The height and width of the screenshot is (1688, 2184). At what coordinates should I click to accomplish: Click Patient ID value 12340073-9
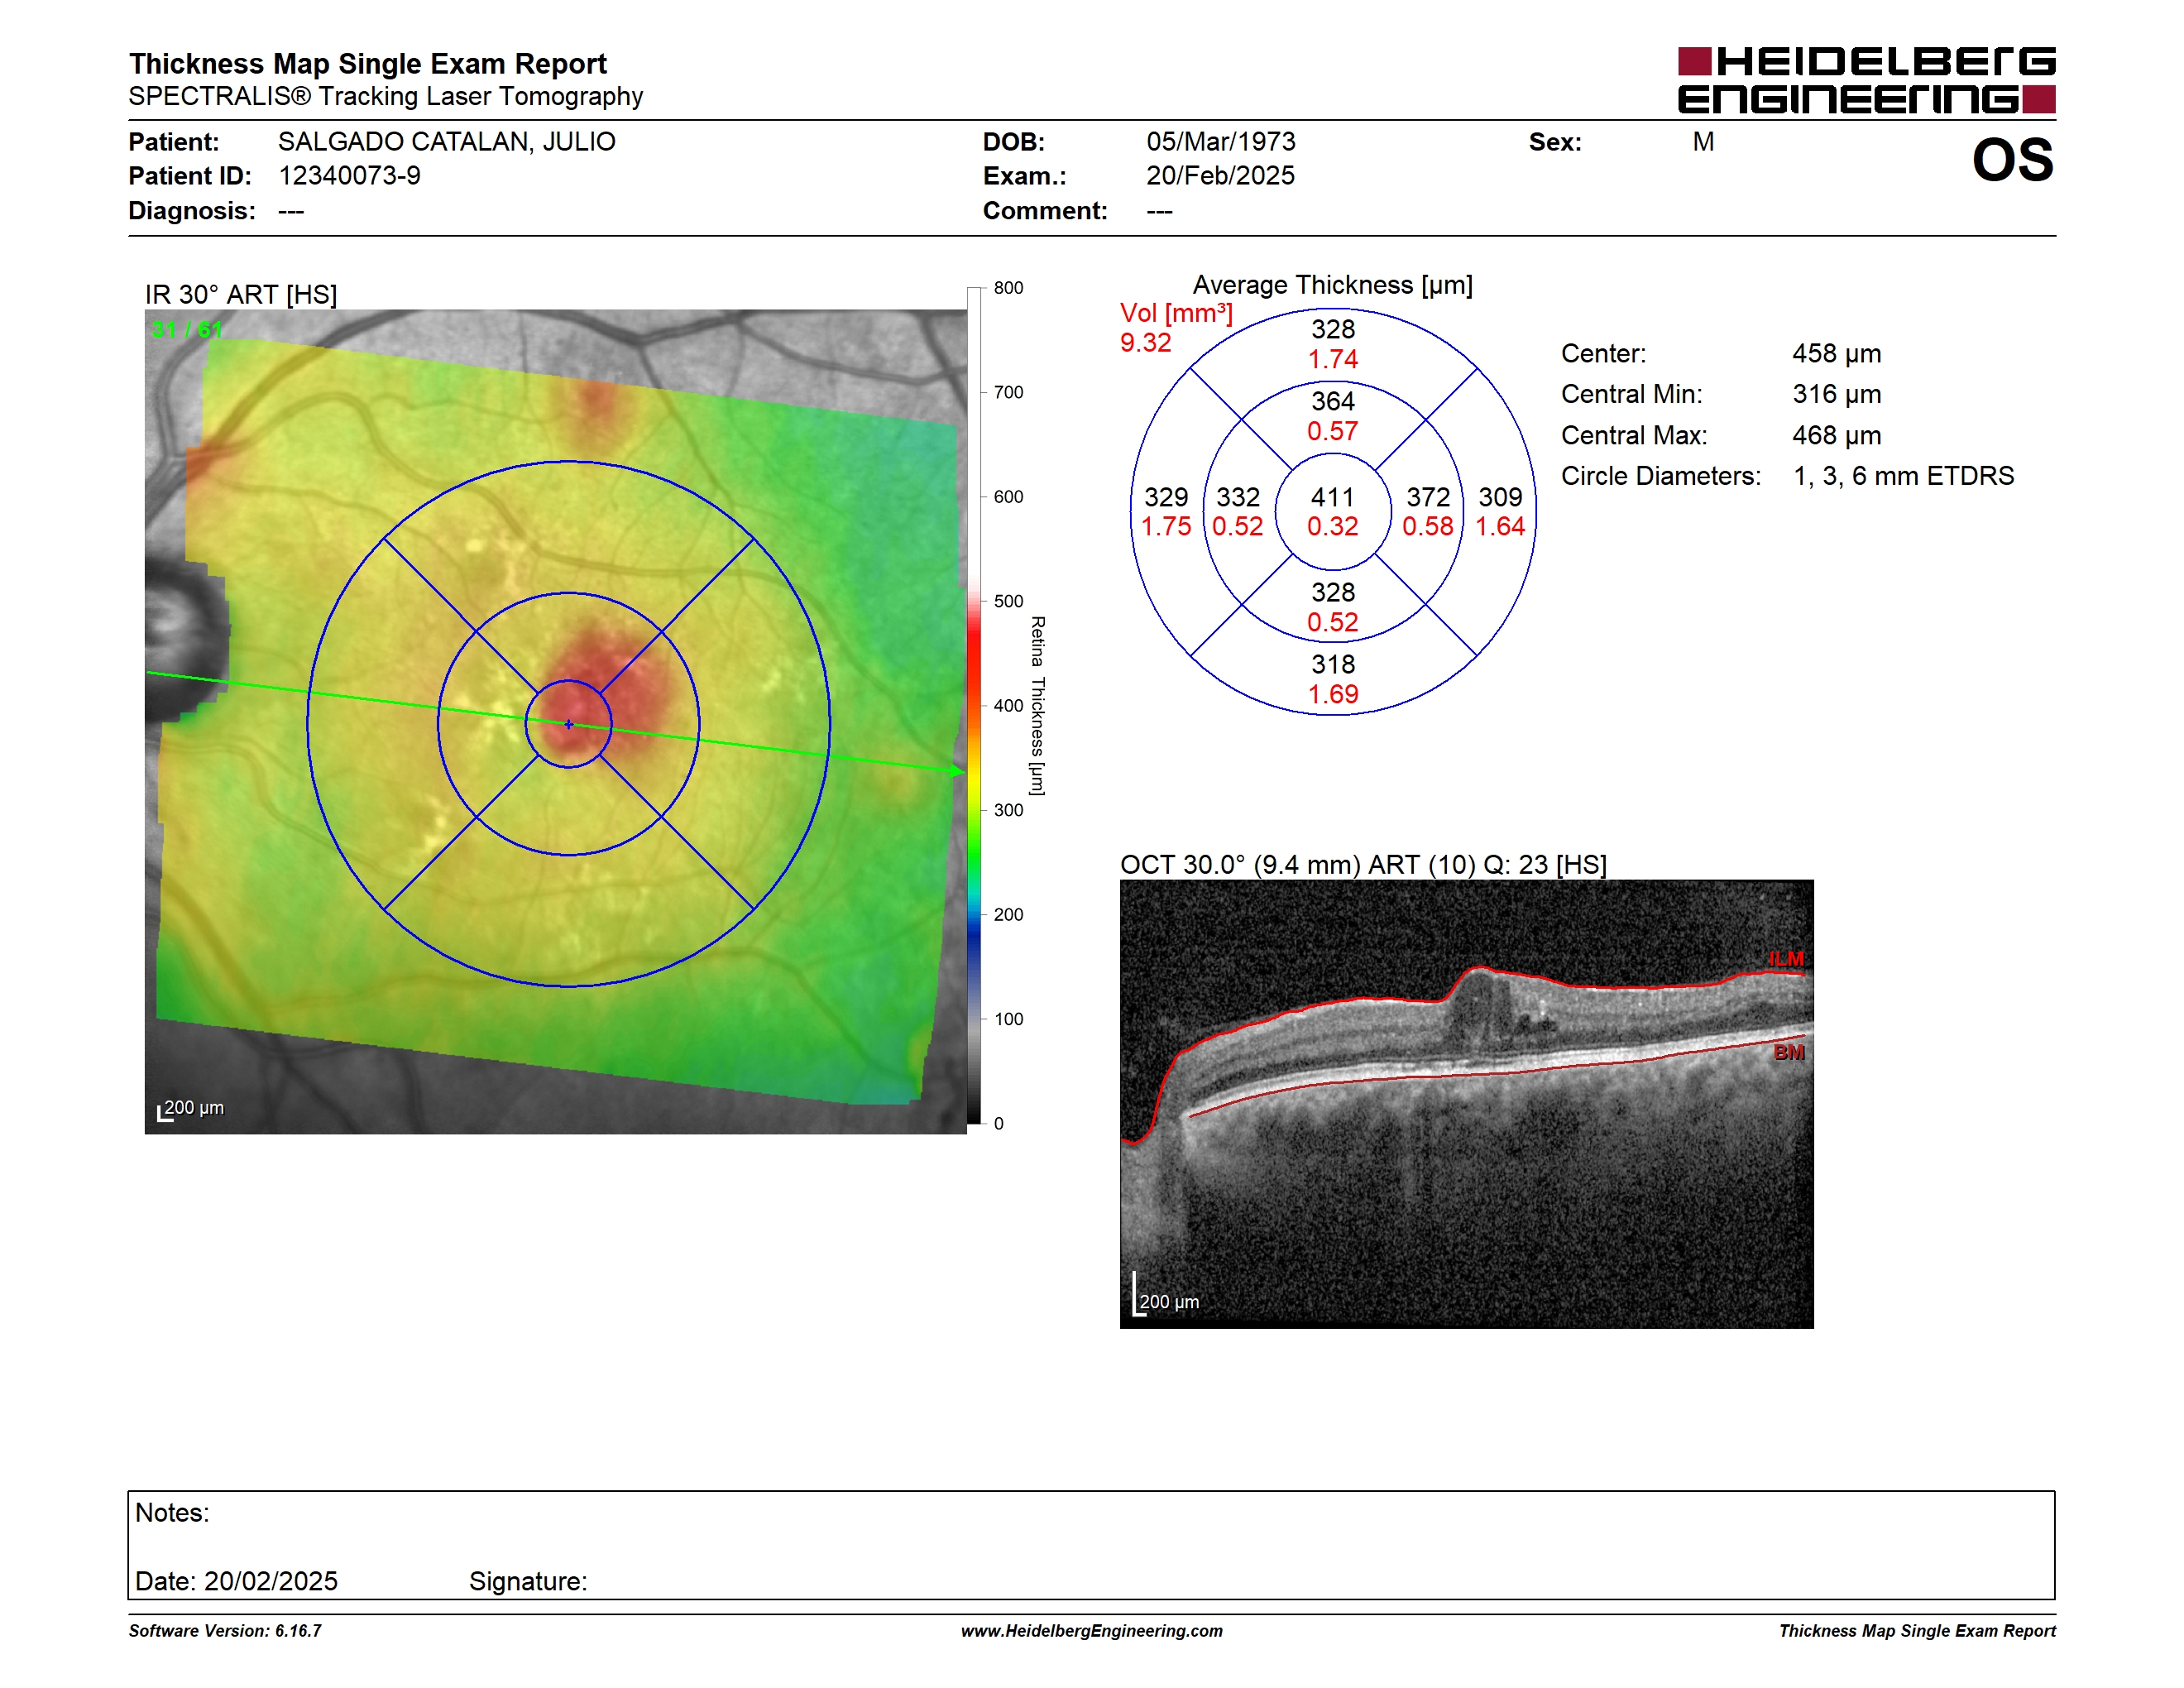349,176
